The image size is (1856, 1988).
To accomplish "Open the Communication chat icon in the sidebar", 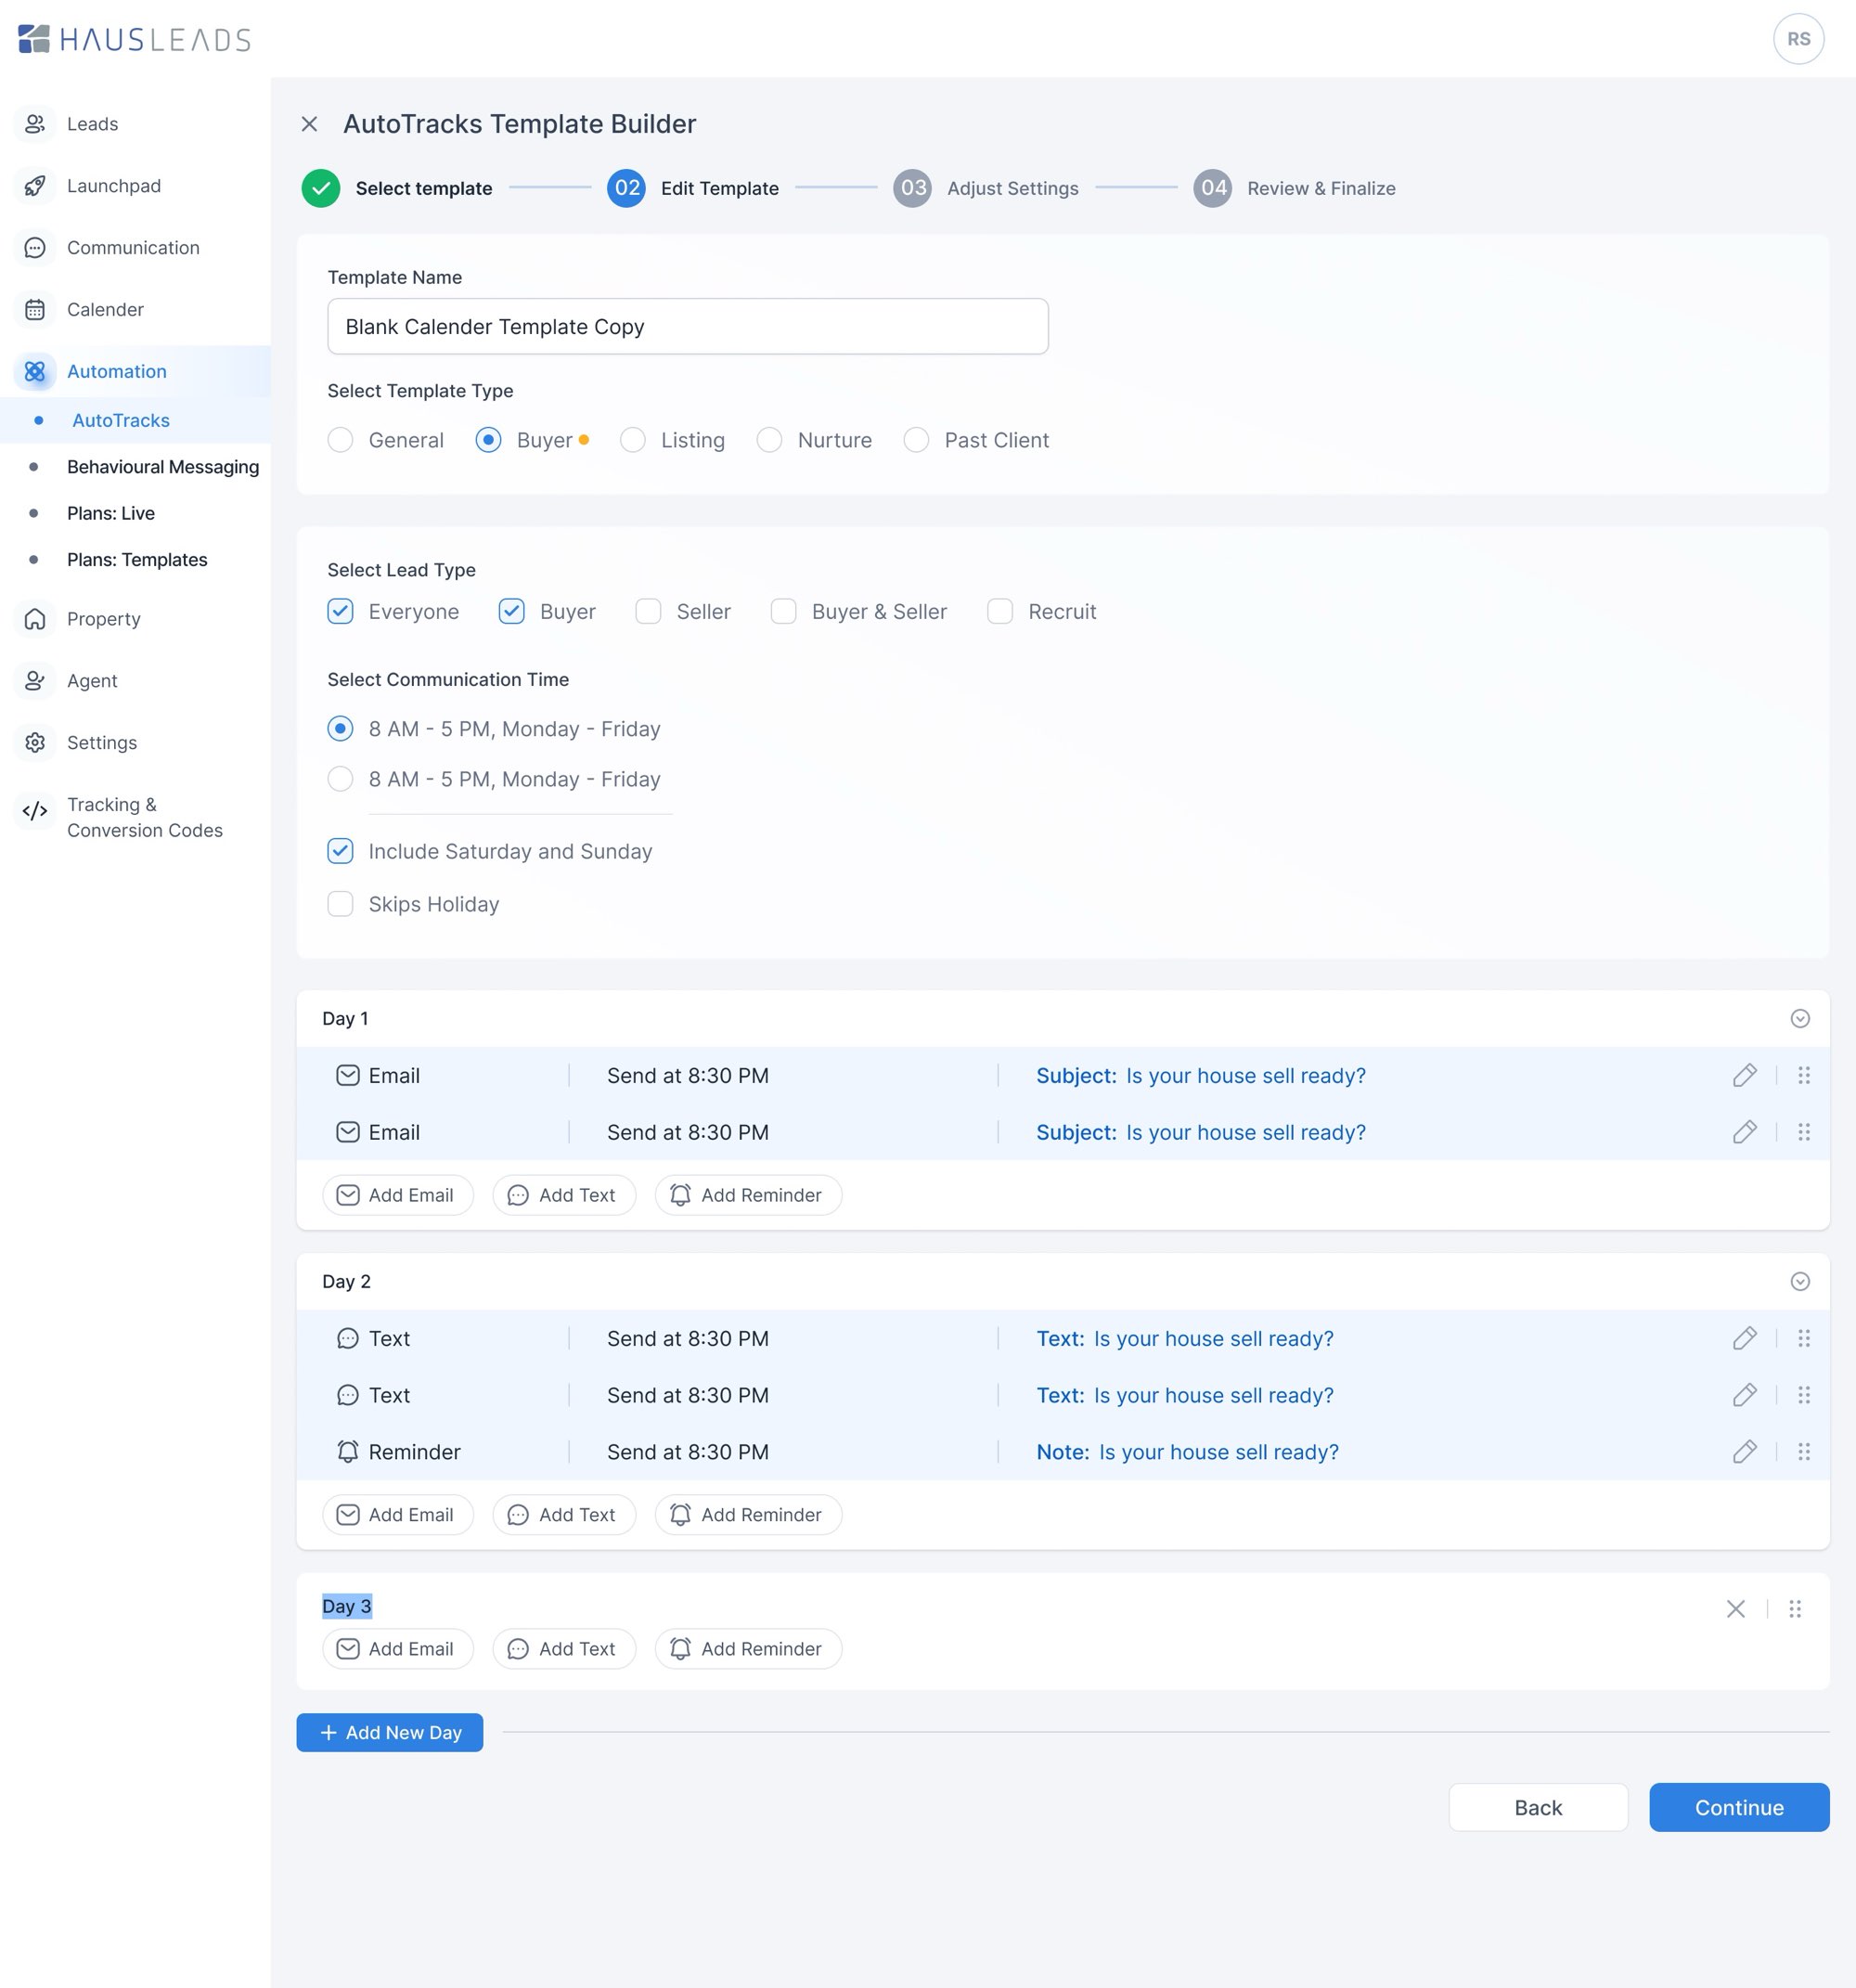I will click(35, 248).
